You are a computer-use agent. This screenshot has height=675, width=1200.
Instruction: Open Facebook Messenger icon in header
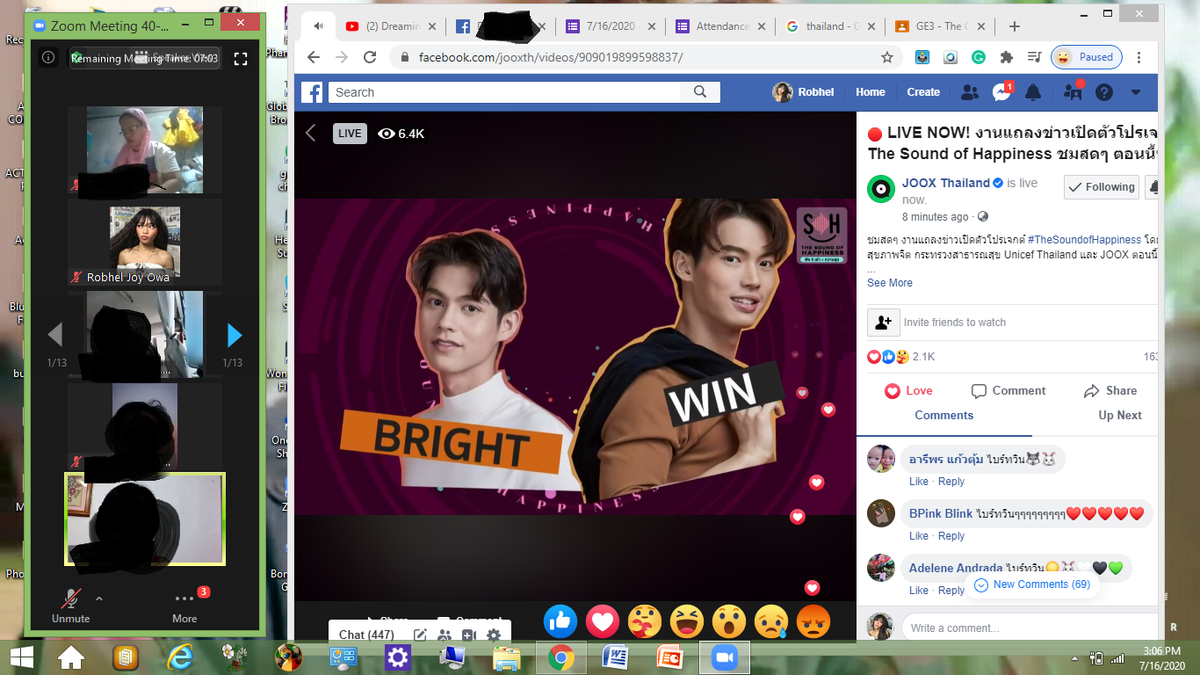point(1001,92)
